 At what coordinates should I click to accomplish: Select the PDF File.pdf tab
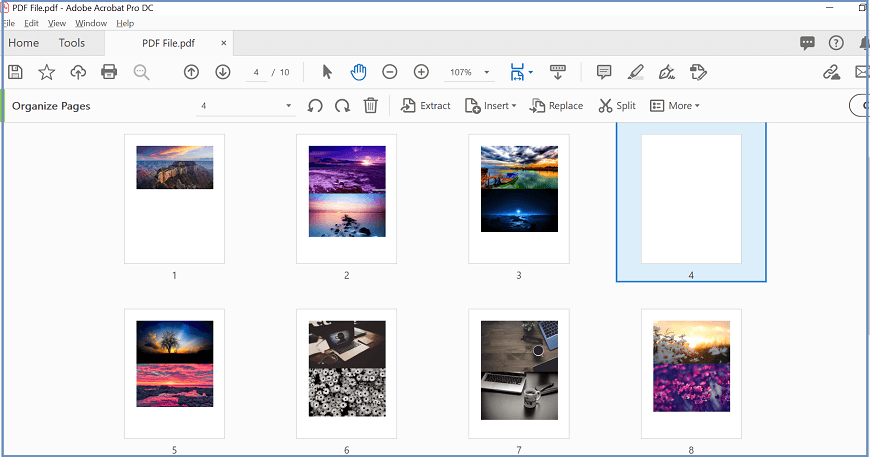click(x=168, y=43)
